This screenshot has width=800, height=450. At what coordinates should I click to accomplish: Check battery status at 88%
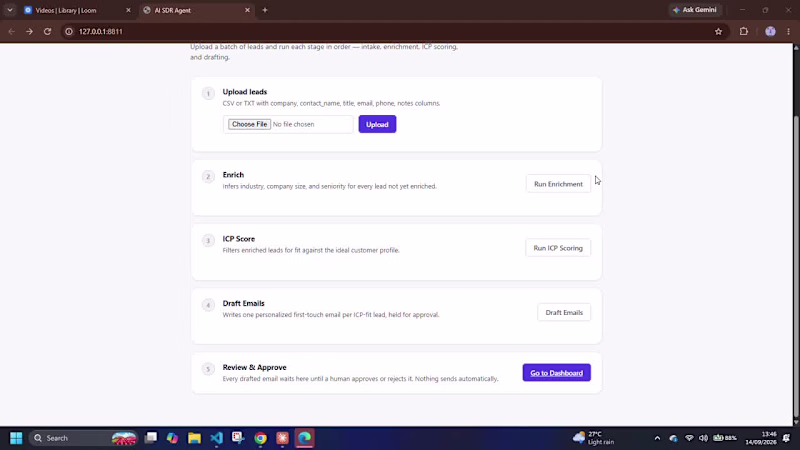(x=725, y=438)
